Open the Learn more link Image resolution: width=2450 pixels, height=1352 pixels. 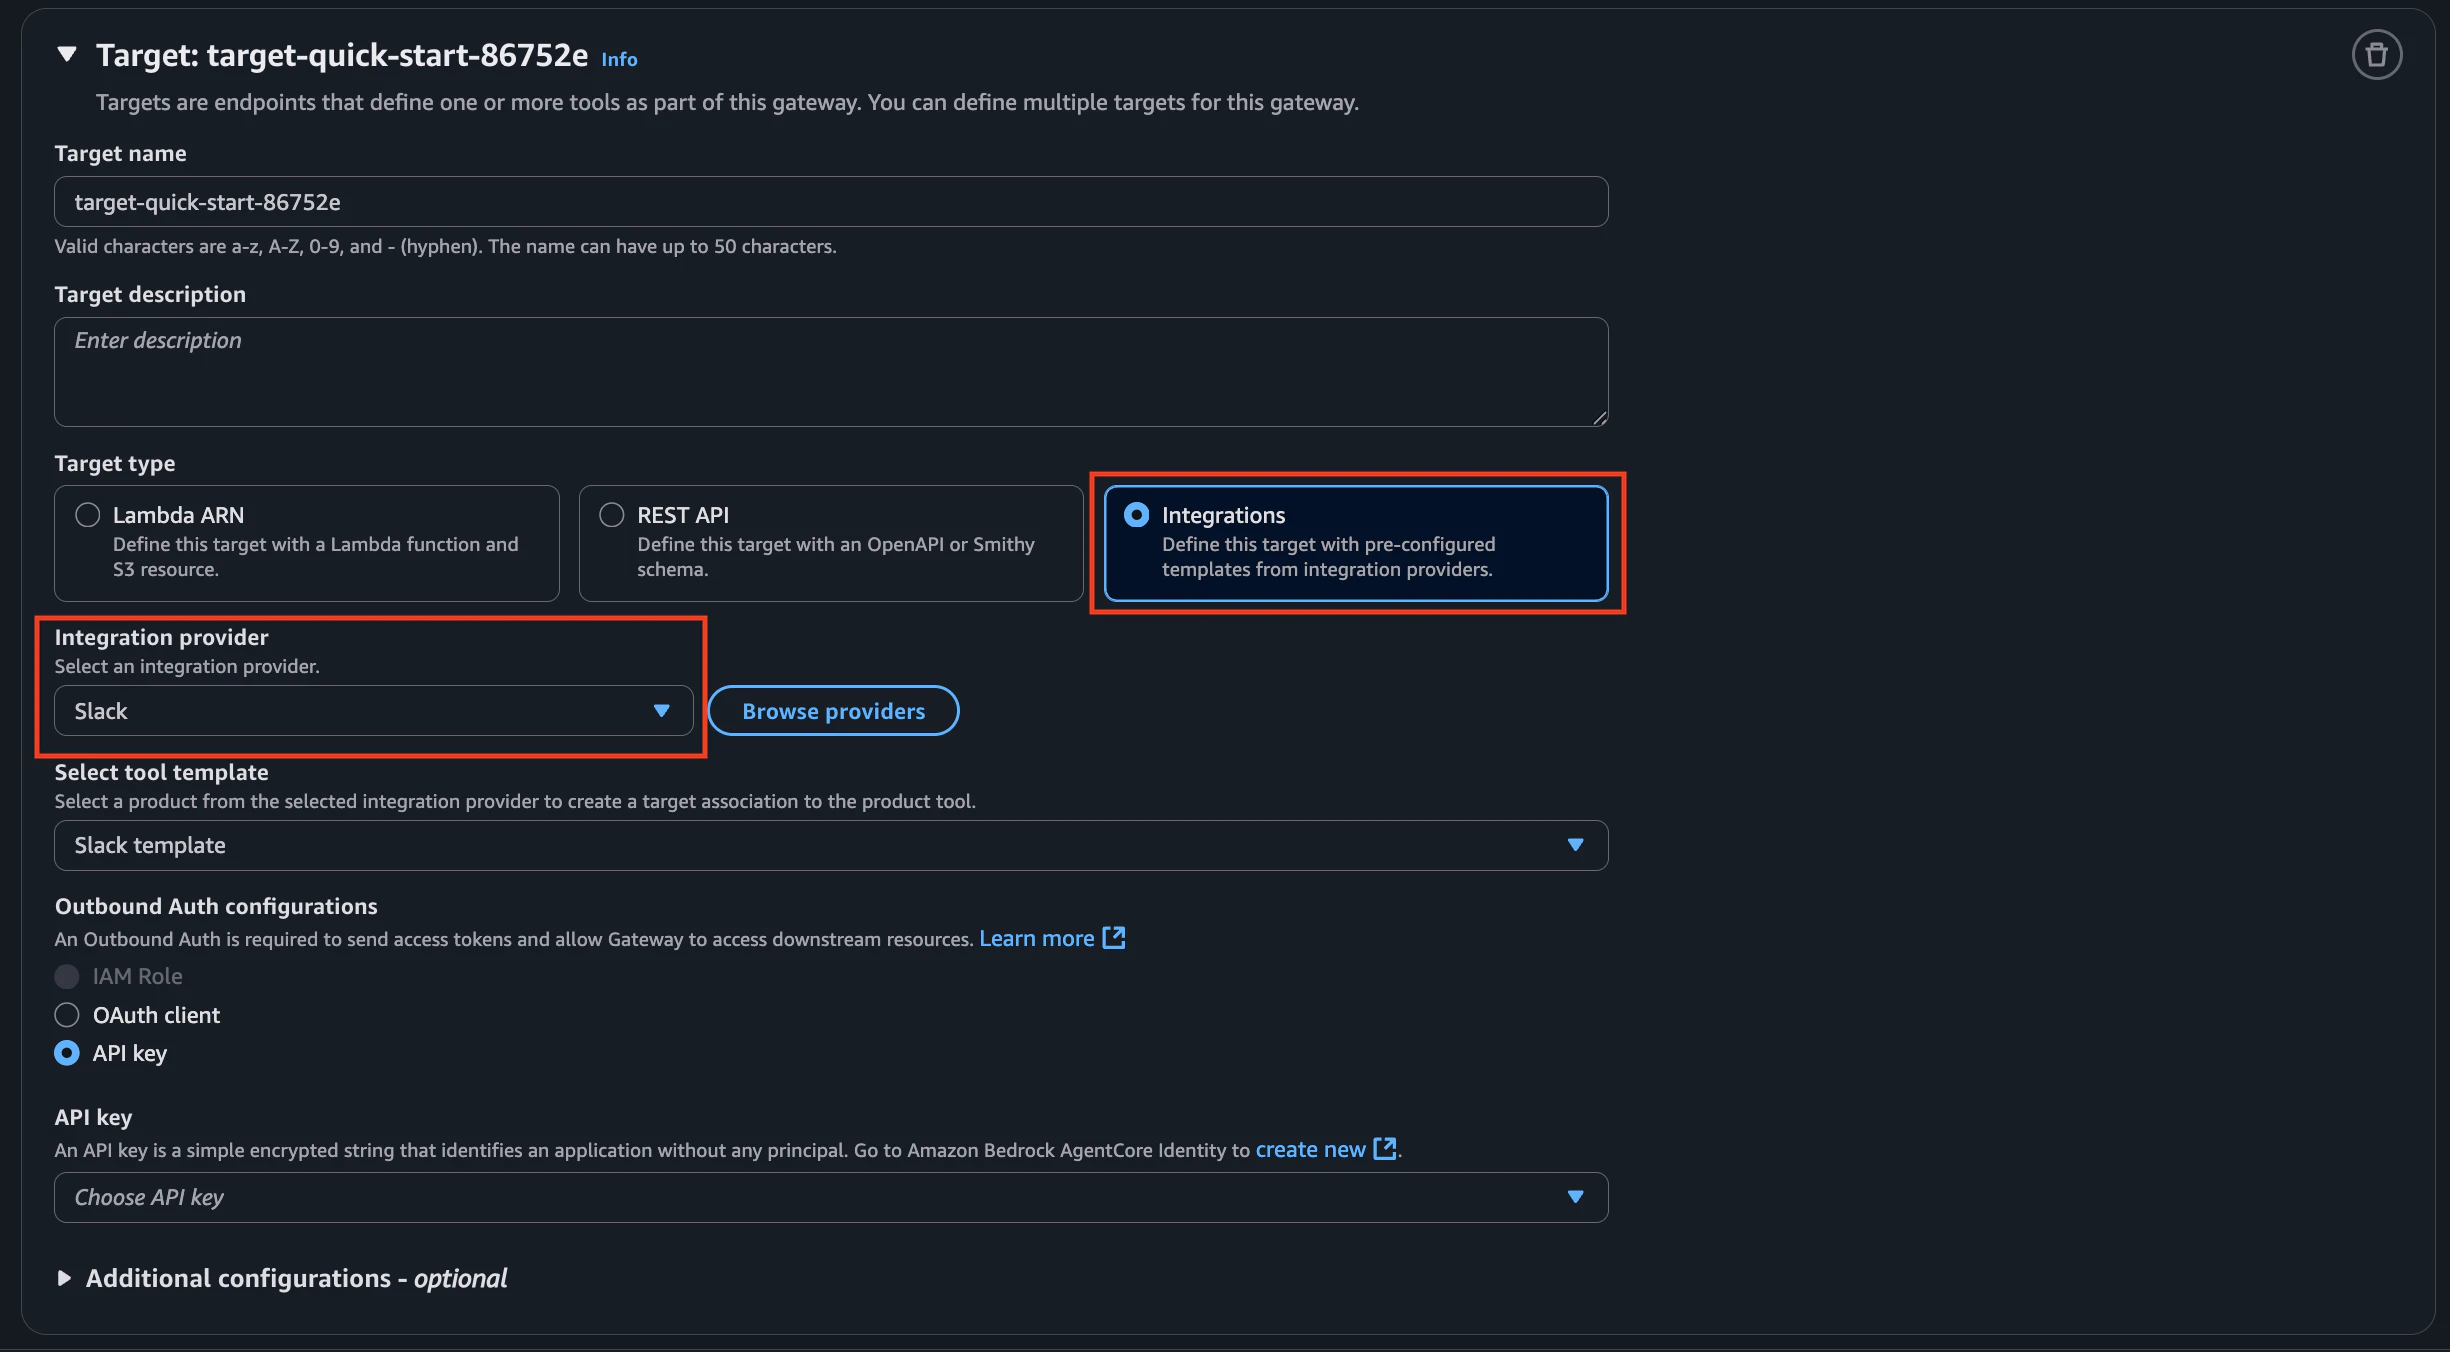point(1036,939)
